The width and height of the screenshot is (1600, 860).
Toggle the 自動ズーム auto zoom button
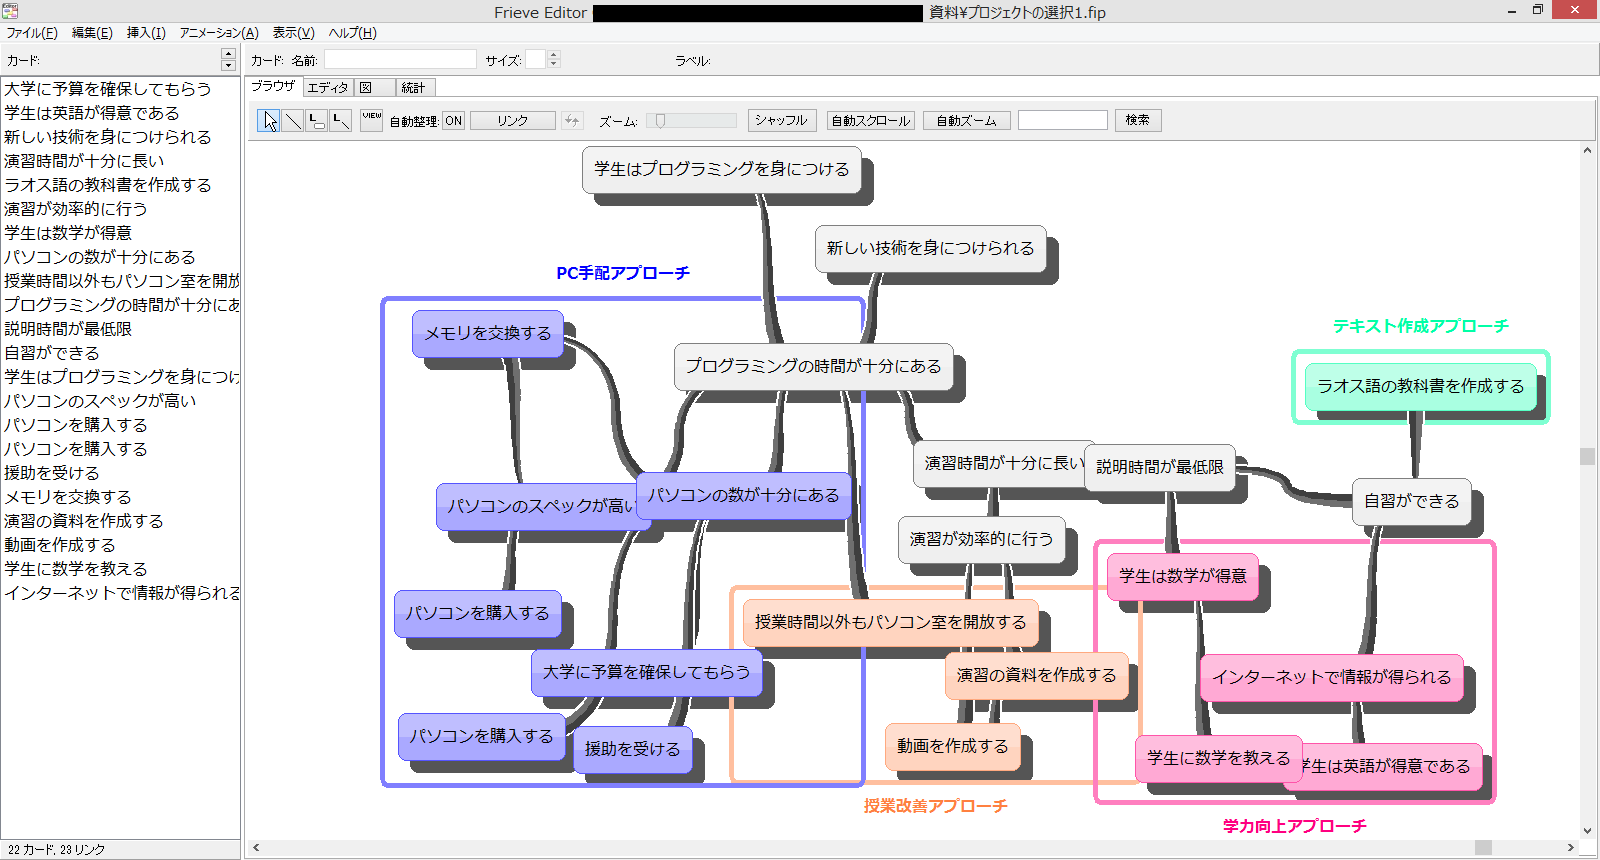(966, 121)
